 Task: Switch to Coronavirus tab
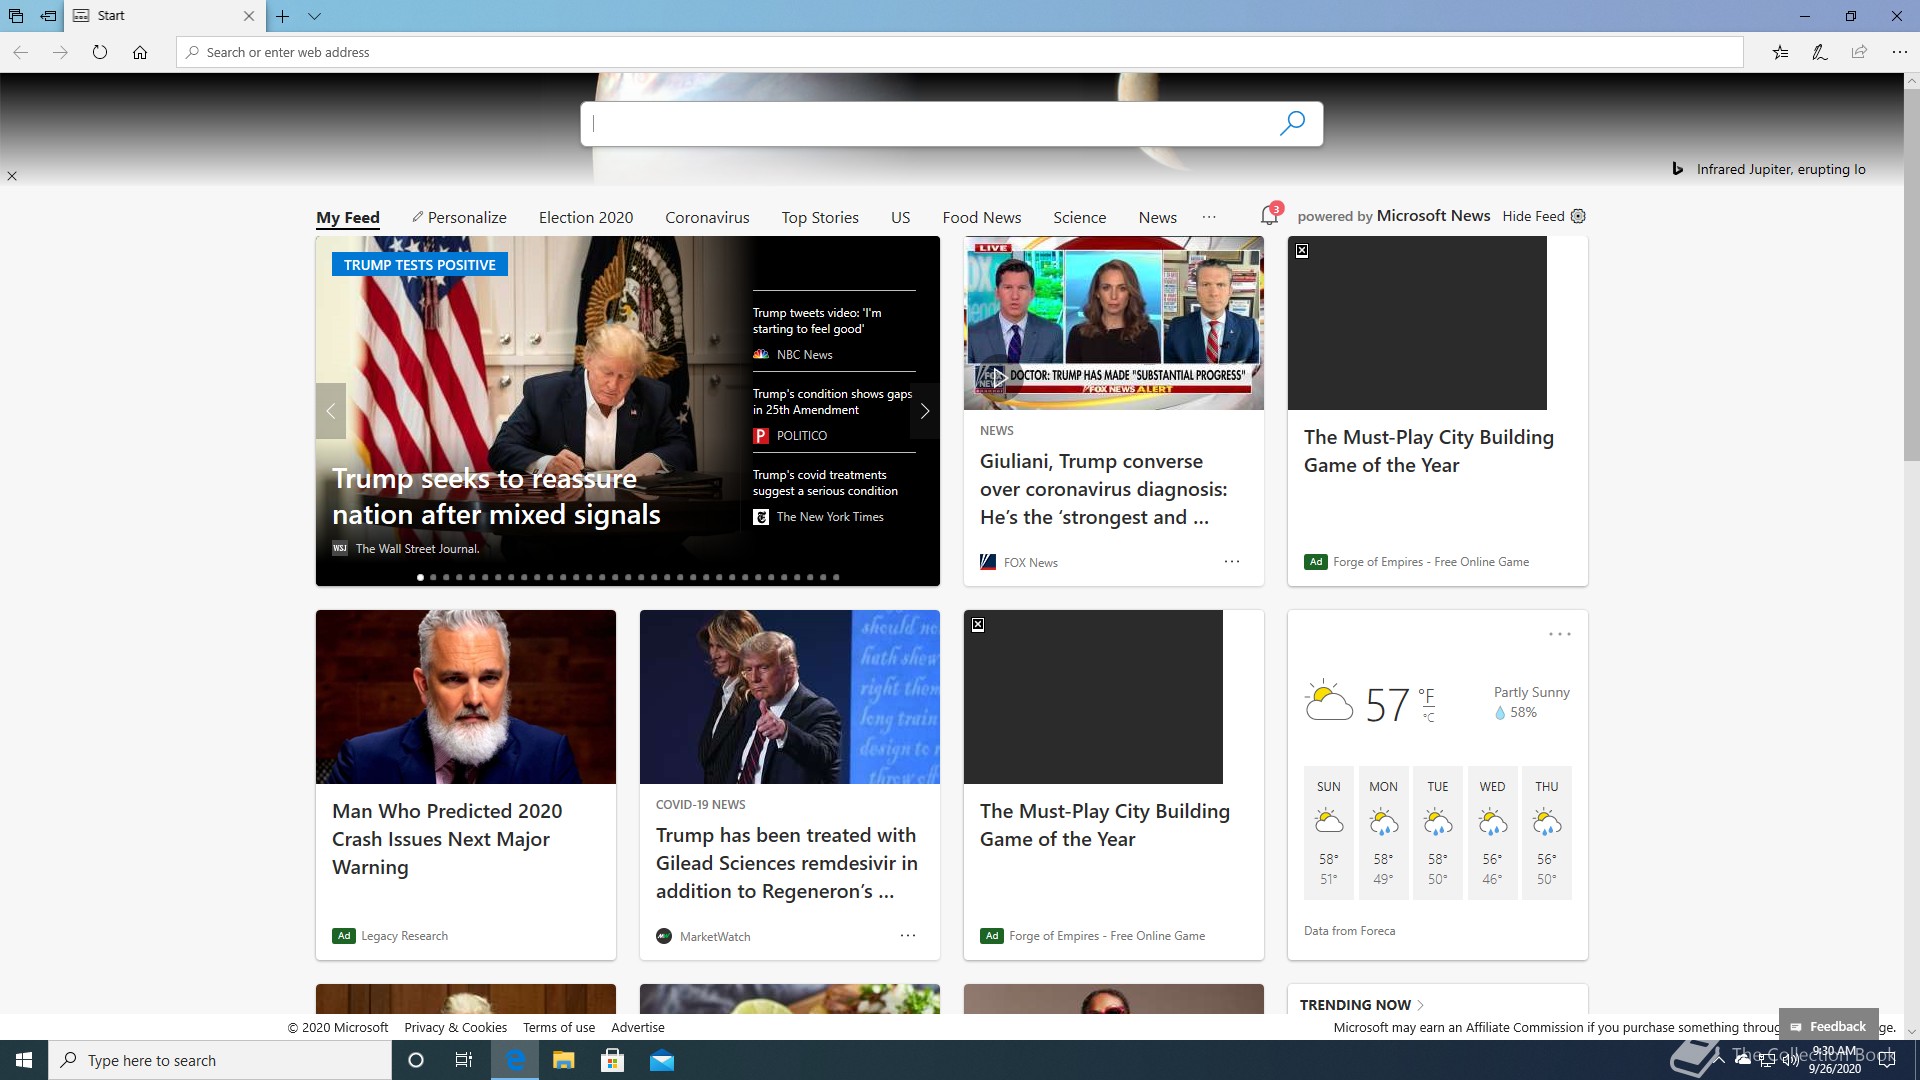[x=707, y=217]
